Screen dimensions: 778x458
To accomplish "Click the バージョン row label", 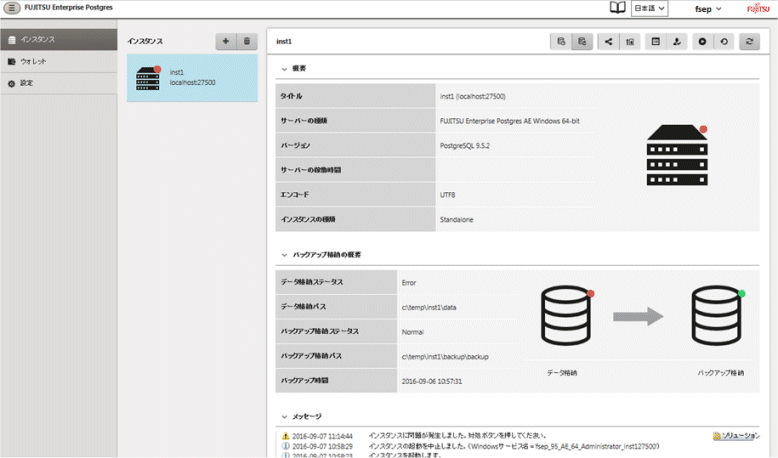I will point(295,146).
